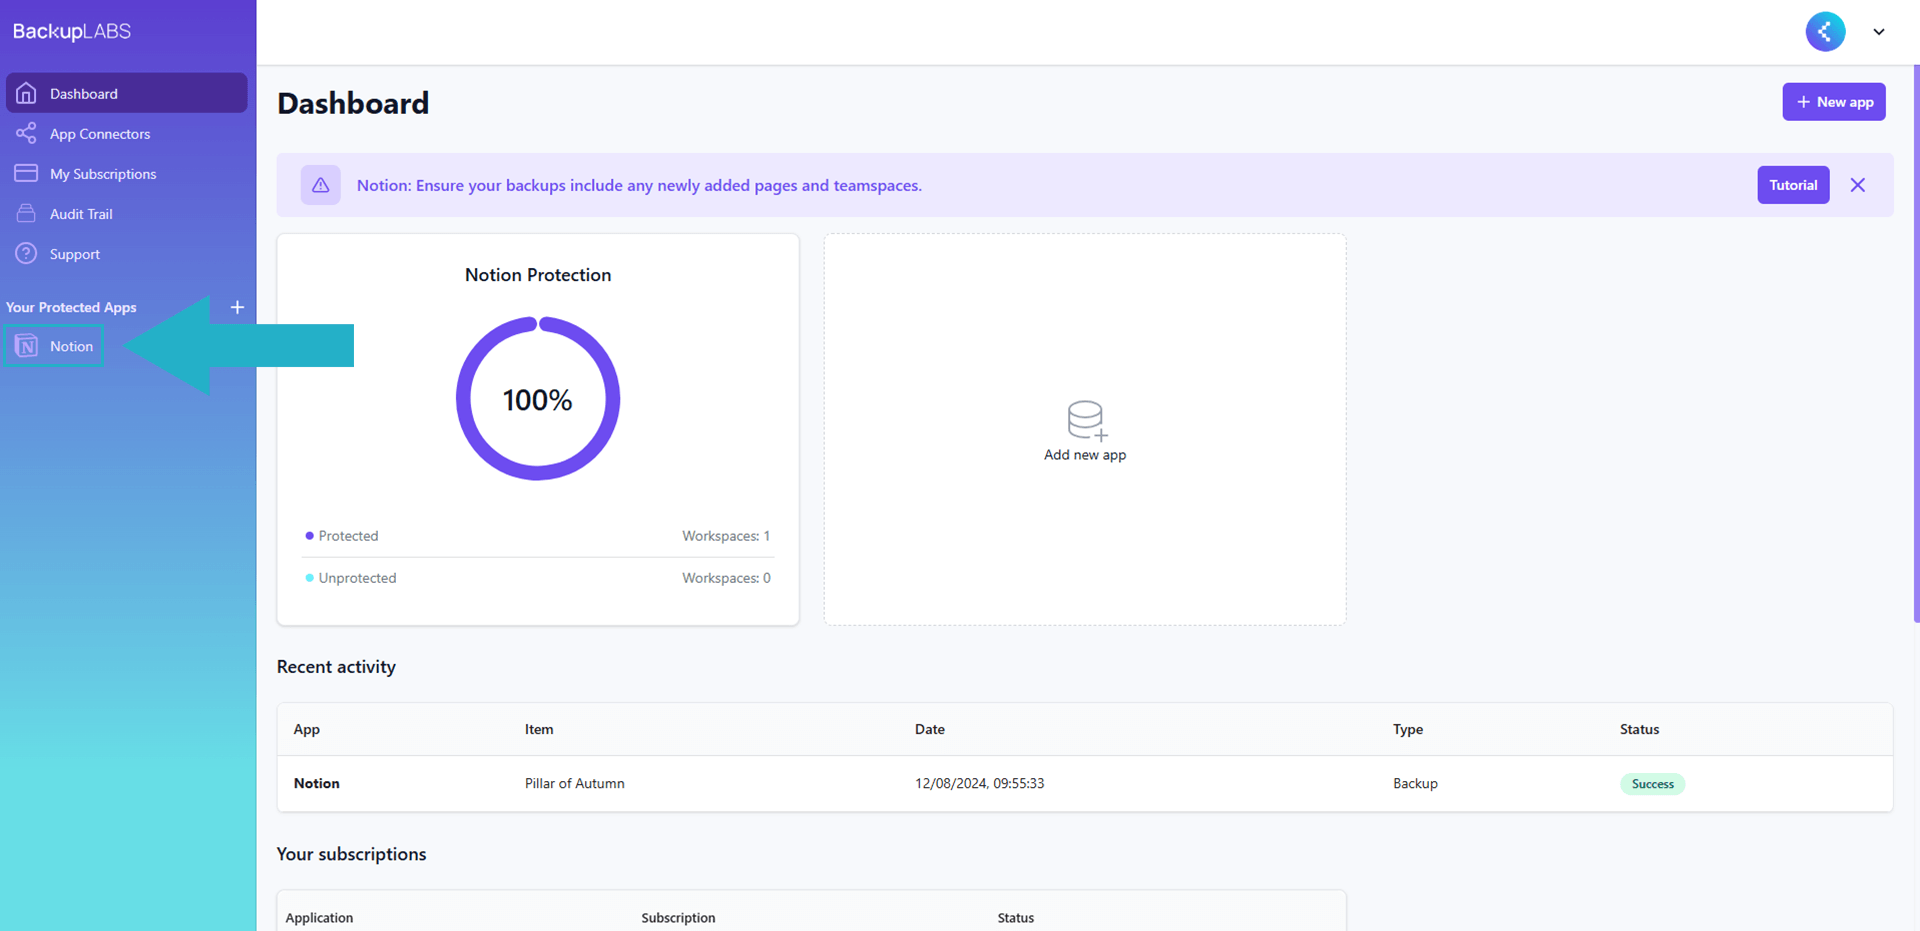This screenshot has height=931, width=1920.
Task: Click the Dashboard home icon
Action: click(26, 93)
